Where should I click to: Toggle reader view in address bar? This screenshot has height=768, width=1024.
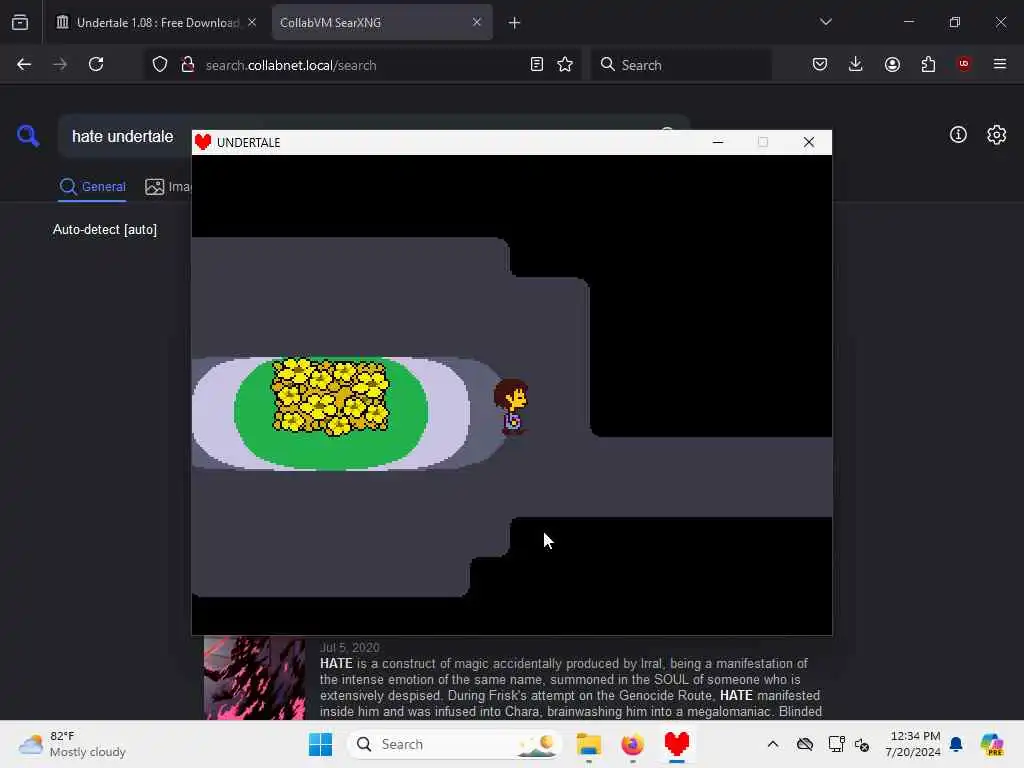pyautogui.click(x=537, y=64)
